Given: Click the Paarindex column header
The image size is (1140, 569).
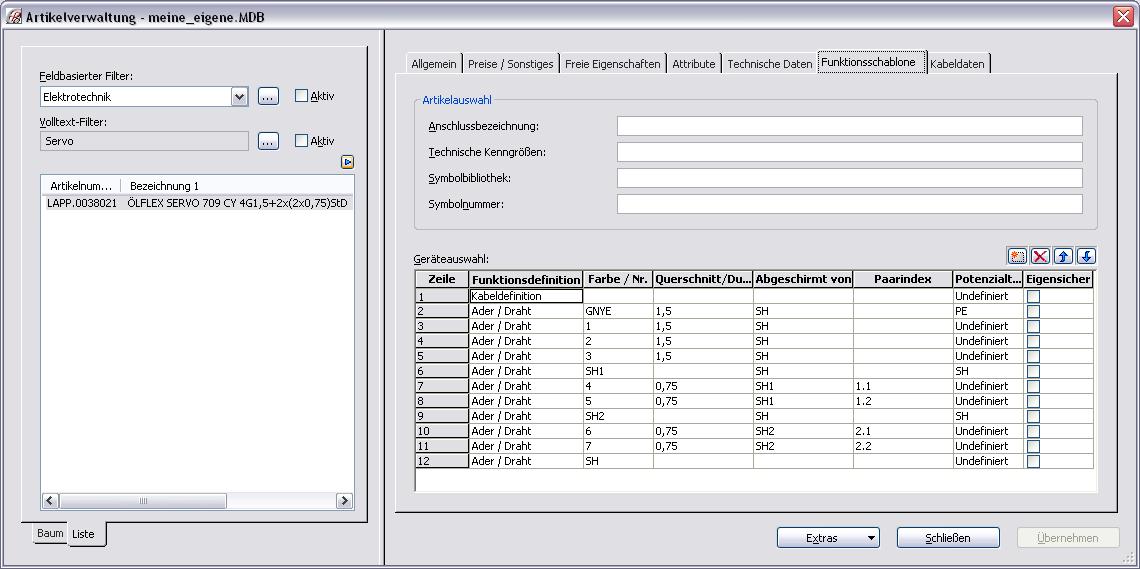Looking at the screenshot, I should point(903,279).
